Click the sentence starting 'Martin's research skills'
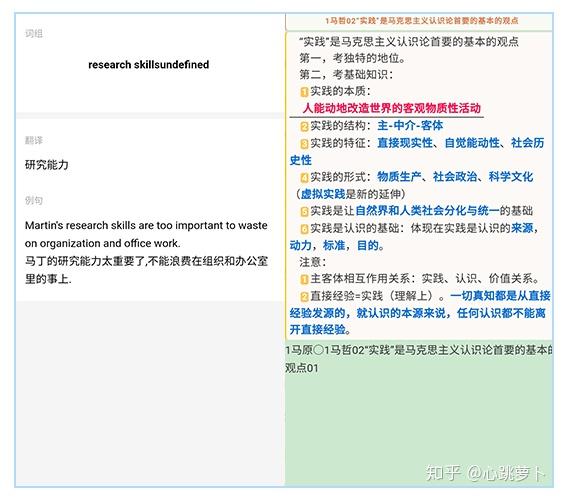The height and width of the screenshot is (497, 561). click(146, 234)
